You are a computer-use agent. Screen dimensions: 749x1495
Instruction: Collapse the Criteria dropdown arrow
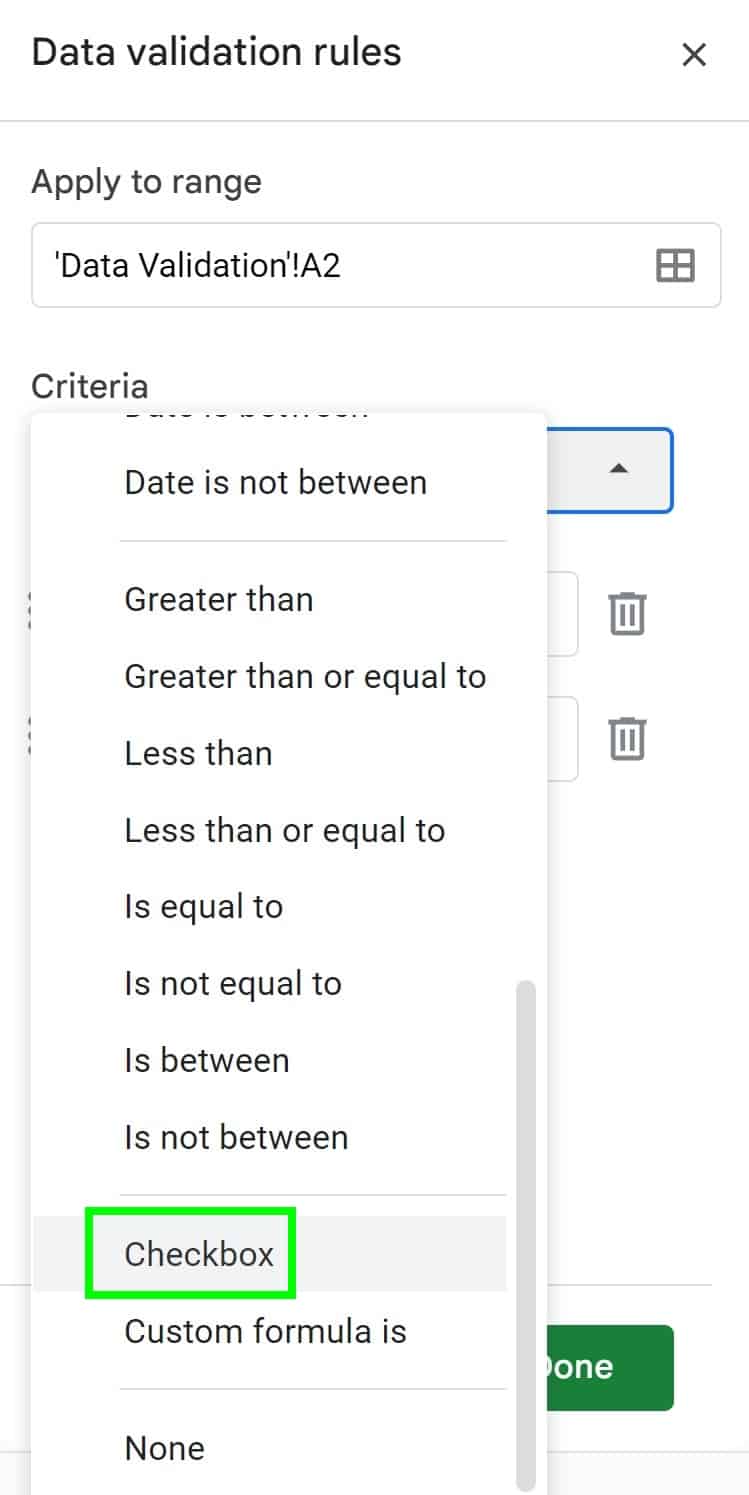point(619,468)
